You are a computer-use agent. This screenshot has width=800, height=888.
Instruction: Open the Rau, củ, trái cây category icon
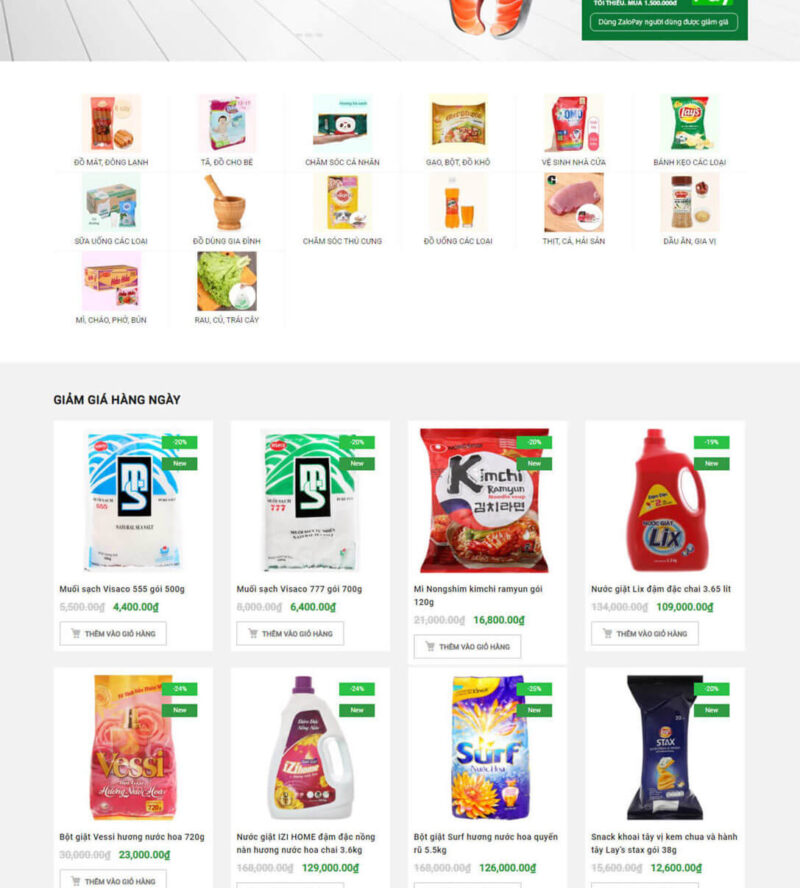[x=226, y=281]
